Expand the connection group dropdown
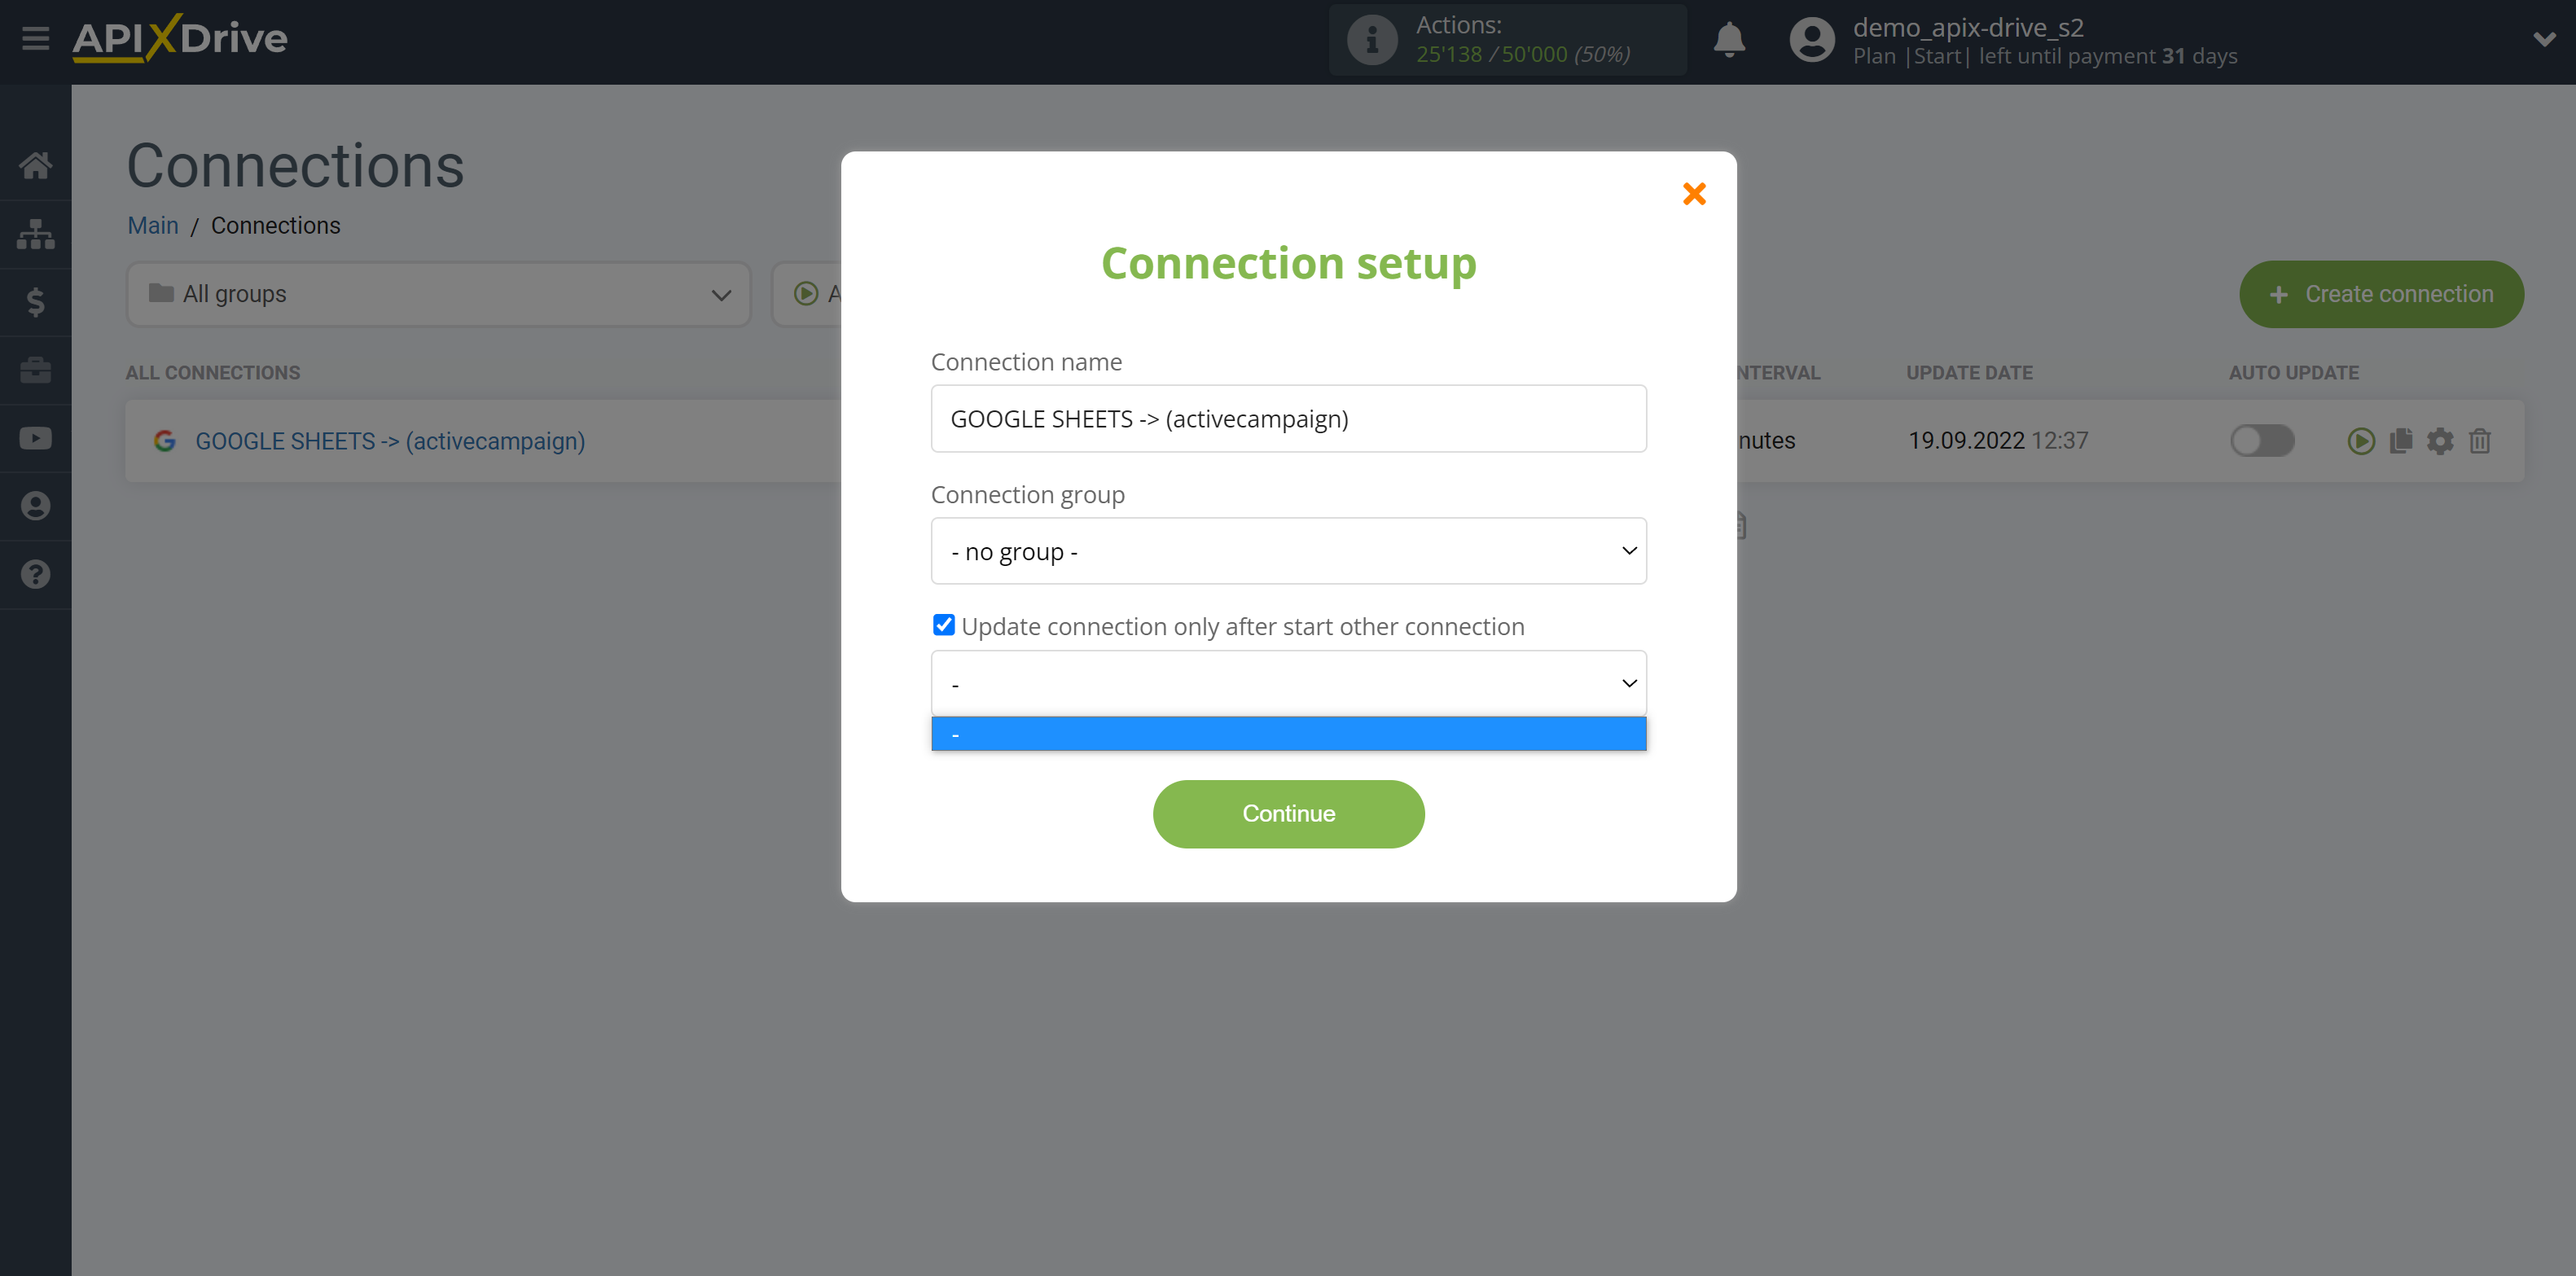 coord(1288,550)
